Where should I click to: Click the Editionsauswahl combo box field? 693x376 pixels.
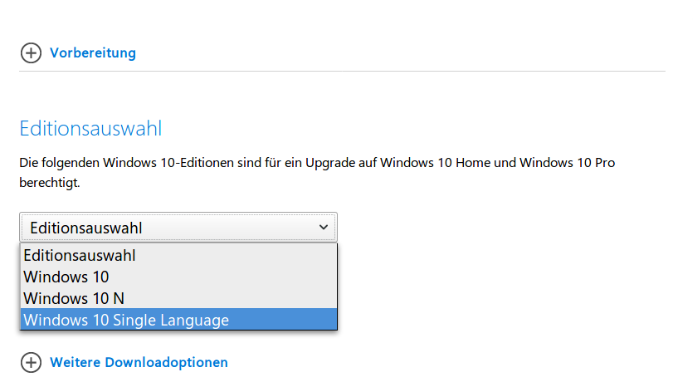178,228
